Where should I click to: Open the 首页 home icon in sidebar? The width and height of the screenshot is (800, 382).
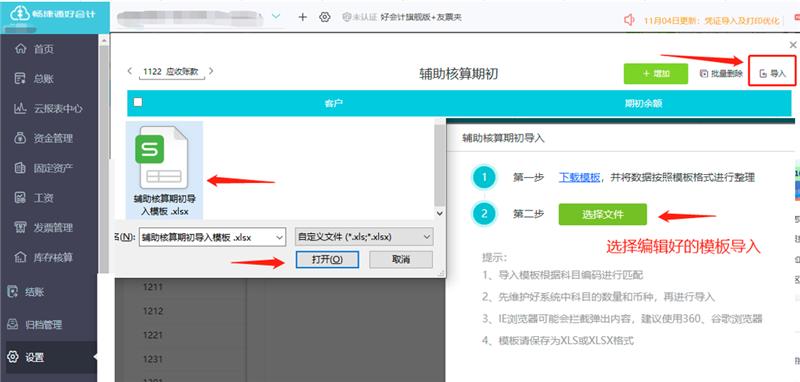[20, 49]
